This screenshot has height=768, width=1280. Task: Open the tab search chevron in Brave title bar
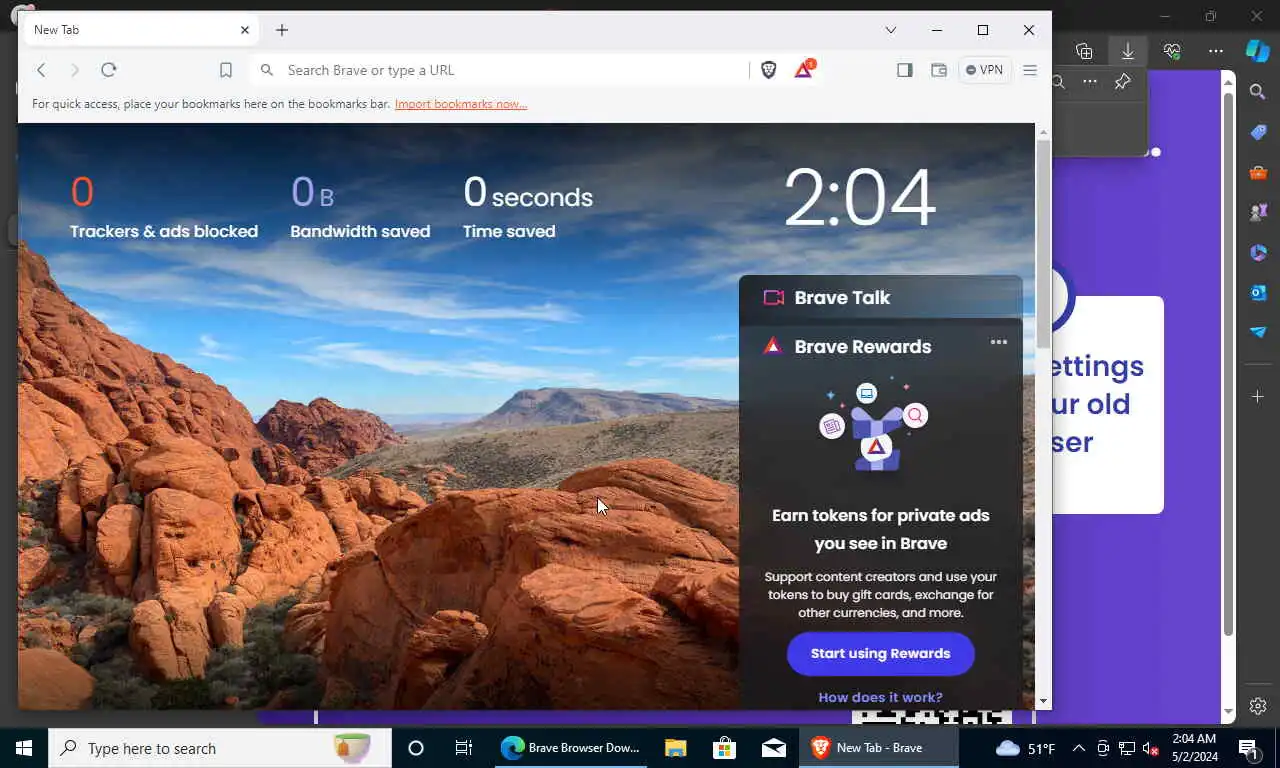click(891, 30)
